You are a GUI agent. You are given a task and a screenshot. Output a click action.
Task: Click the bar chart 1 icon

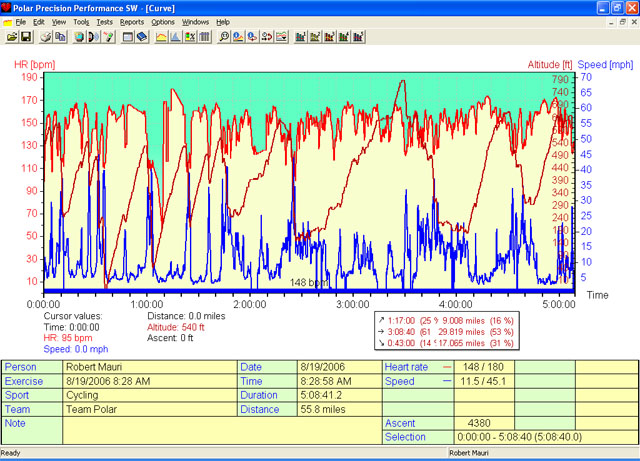point(301,37)
